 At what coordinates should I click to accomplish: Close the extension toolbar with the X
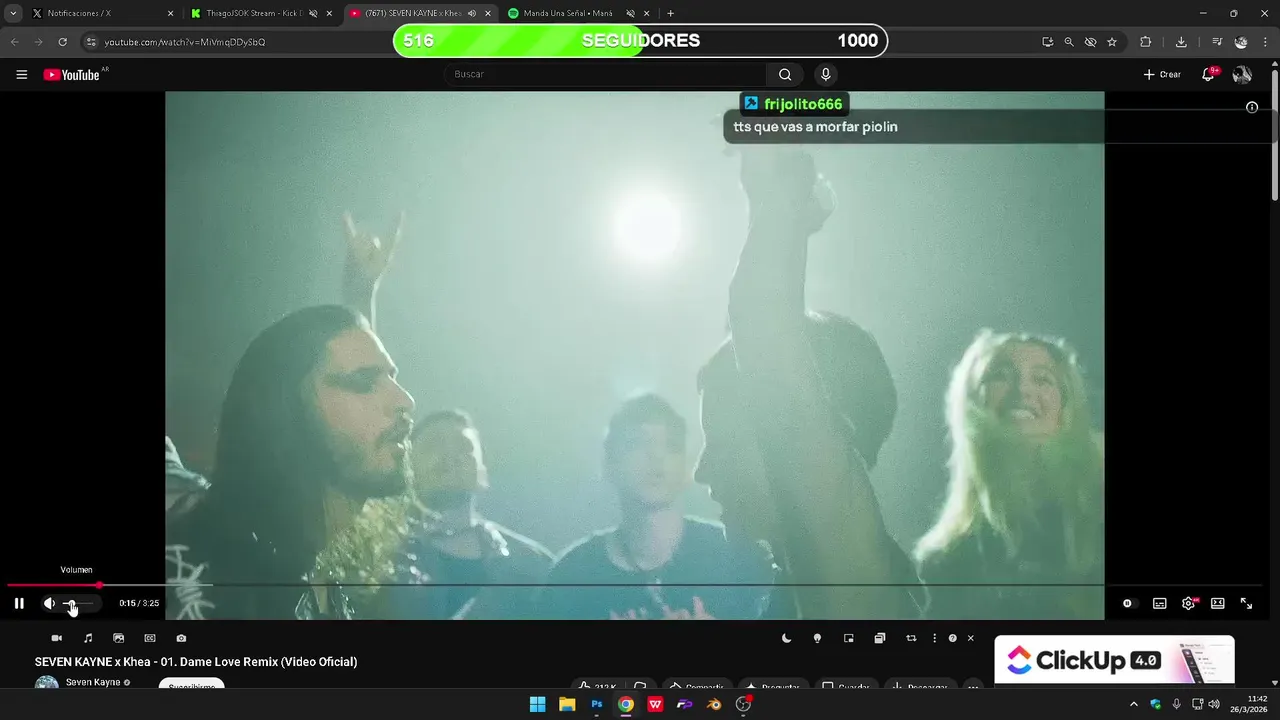[x=970, y=638]
